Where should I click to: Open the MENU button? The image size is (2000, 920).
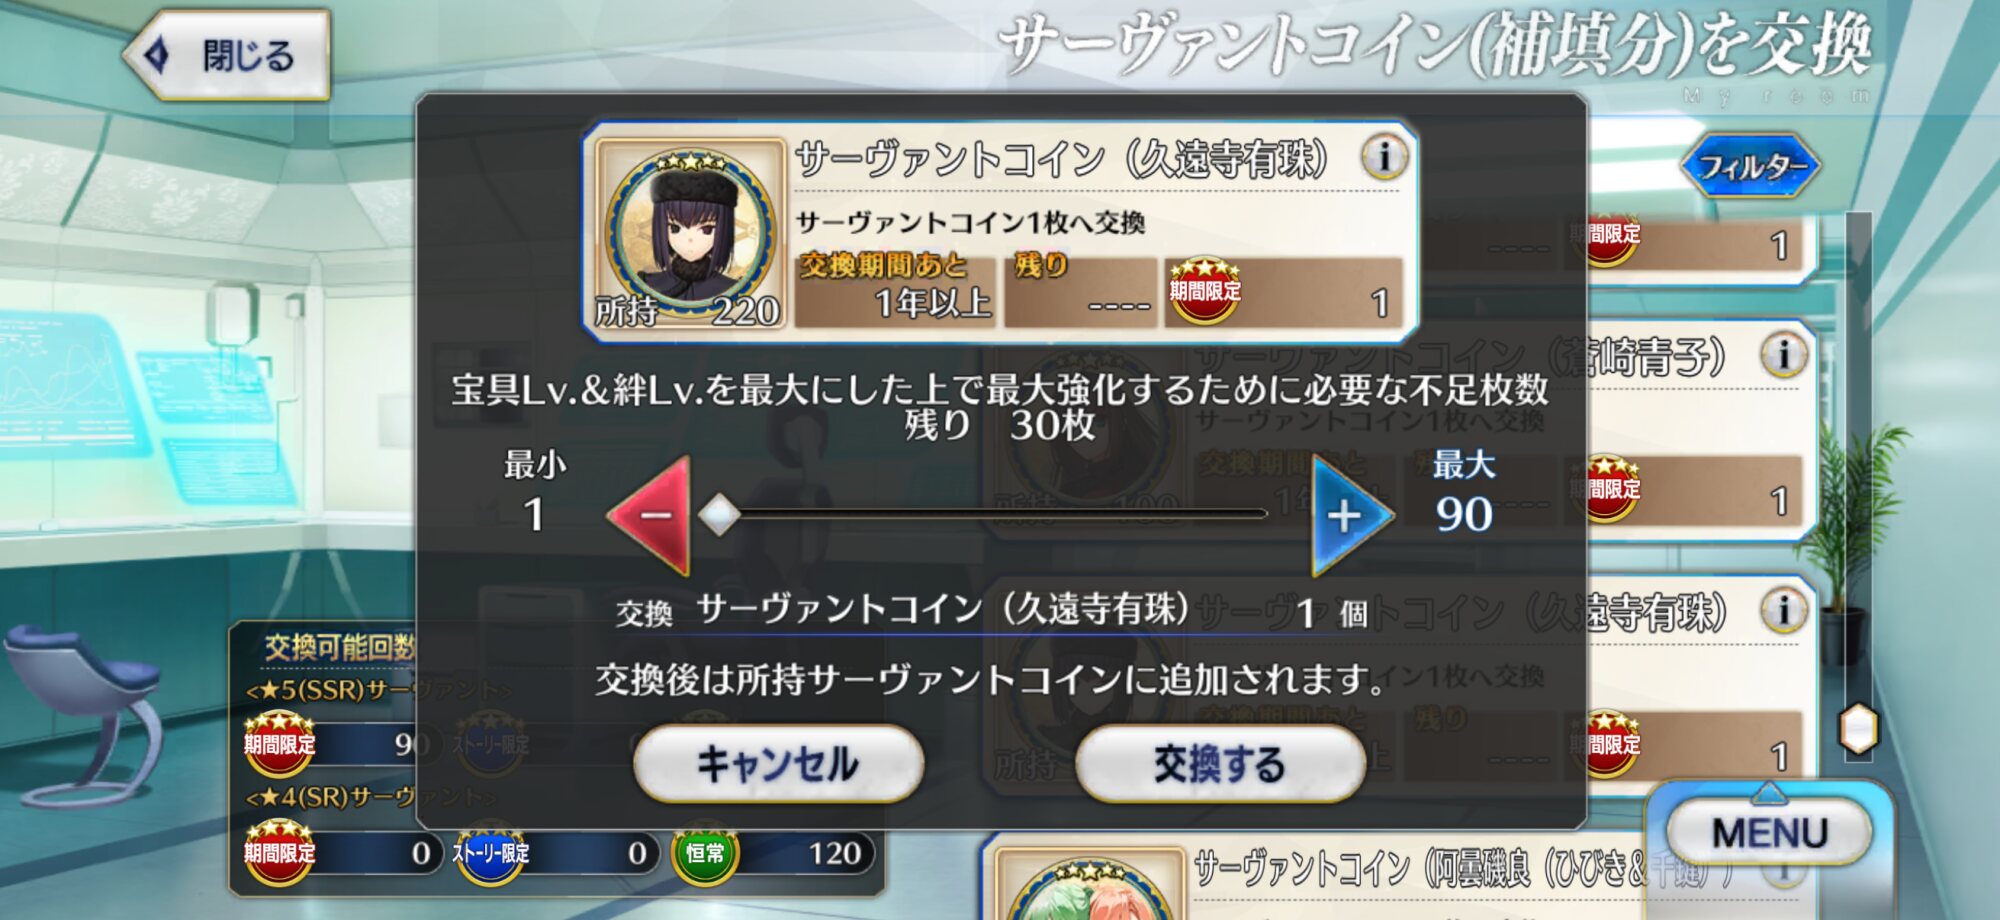pos(1769,832)
